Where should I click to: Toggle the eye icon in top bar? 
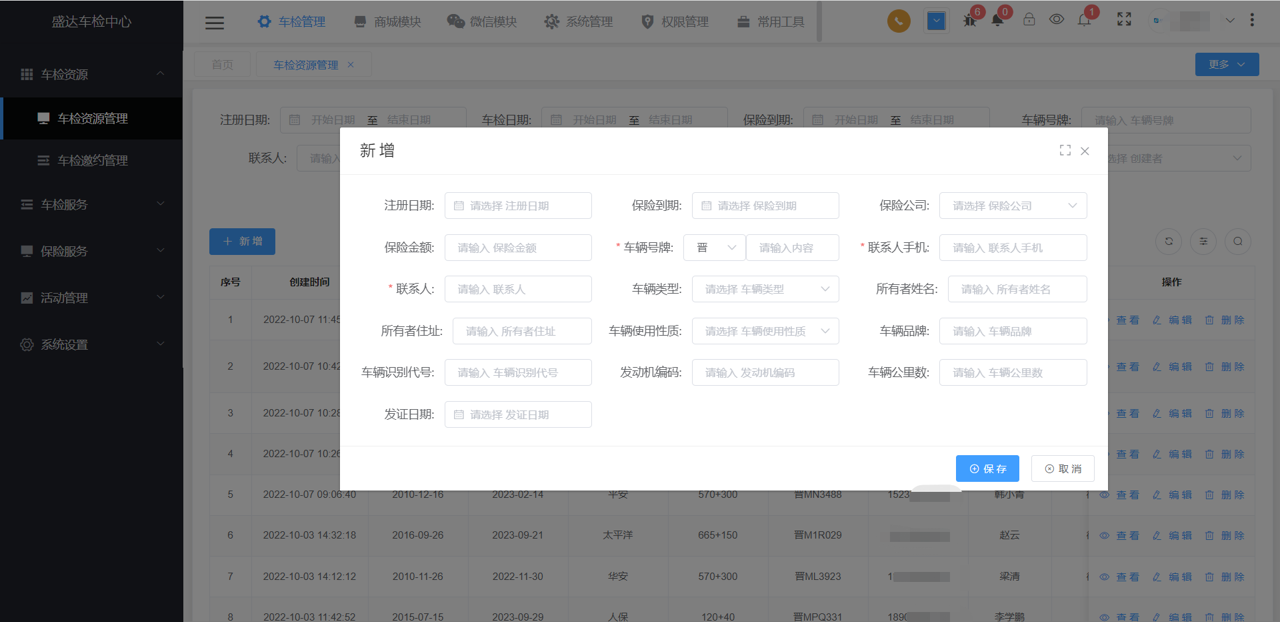tap(1056, 20)
